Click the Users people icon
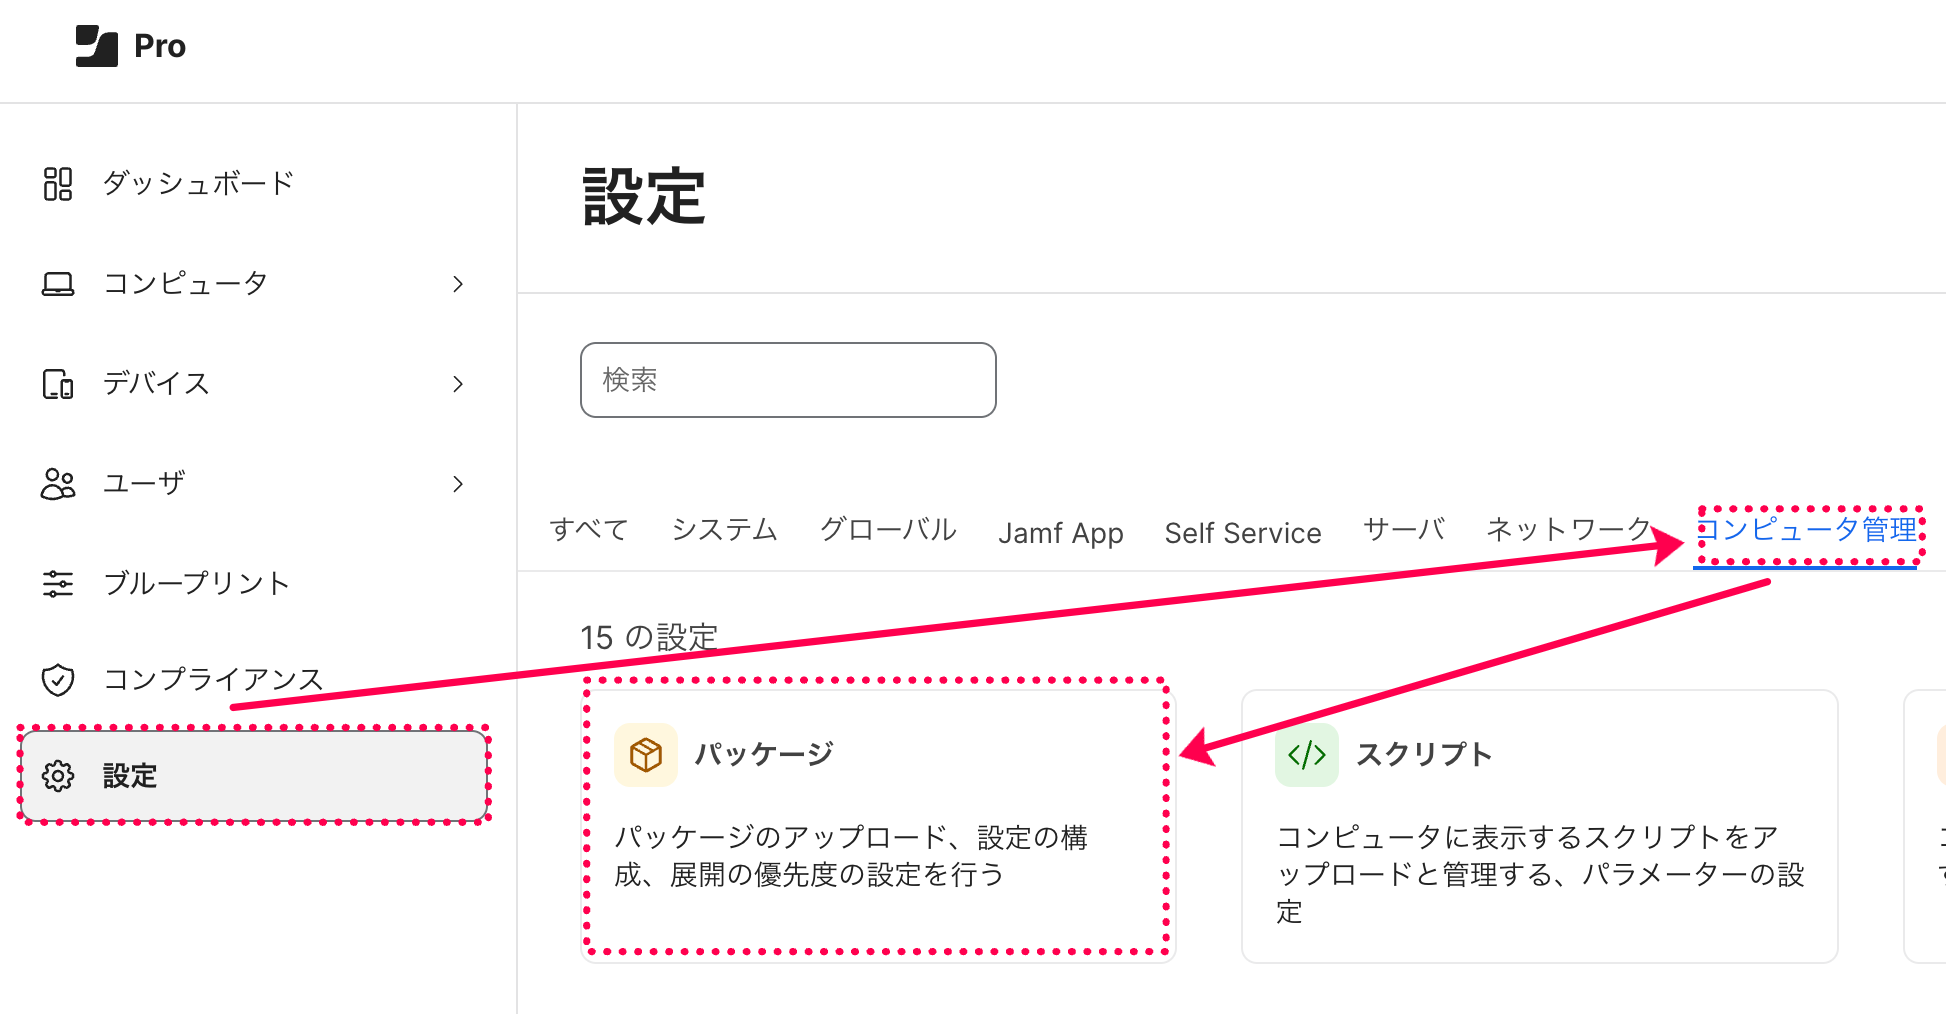The image size is (1946, 1014). point(58,484)
